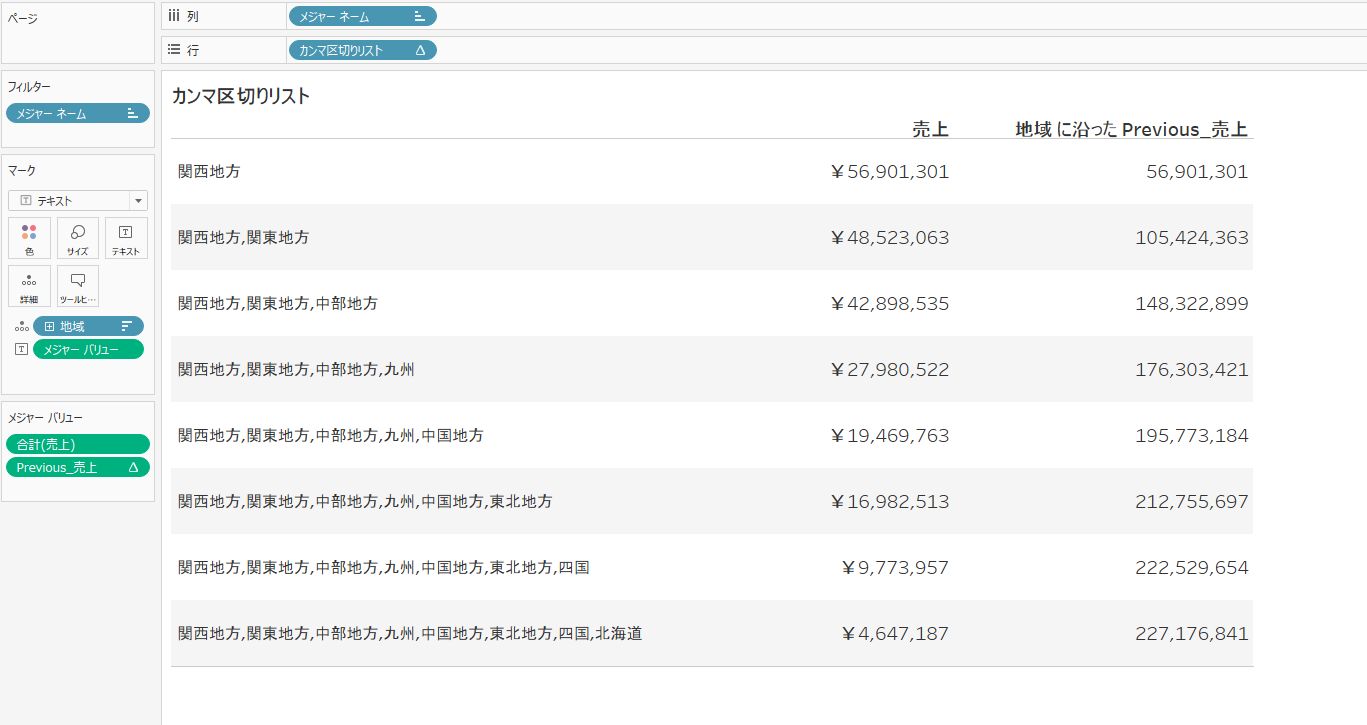Click the Tooltip (ツールヒント) mark card button

[78, 286]
